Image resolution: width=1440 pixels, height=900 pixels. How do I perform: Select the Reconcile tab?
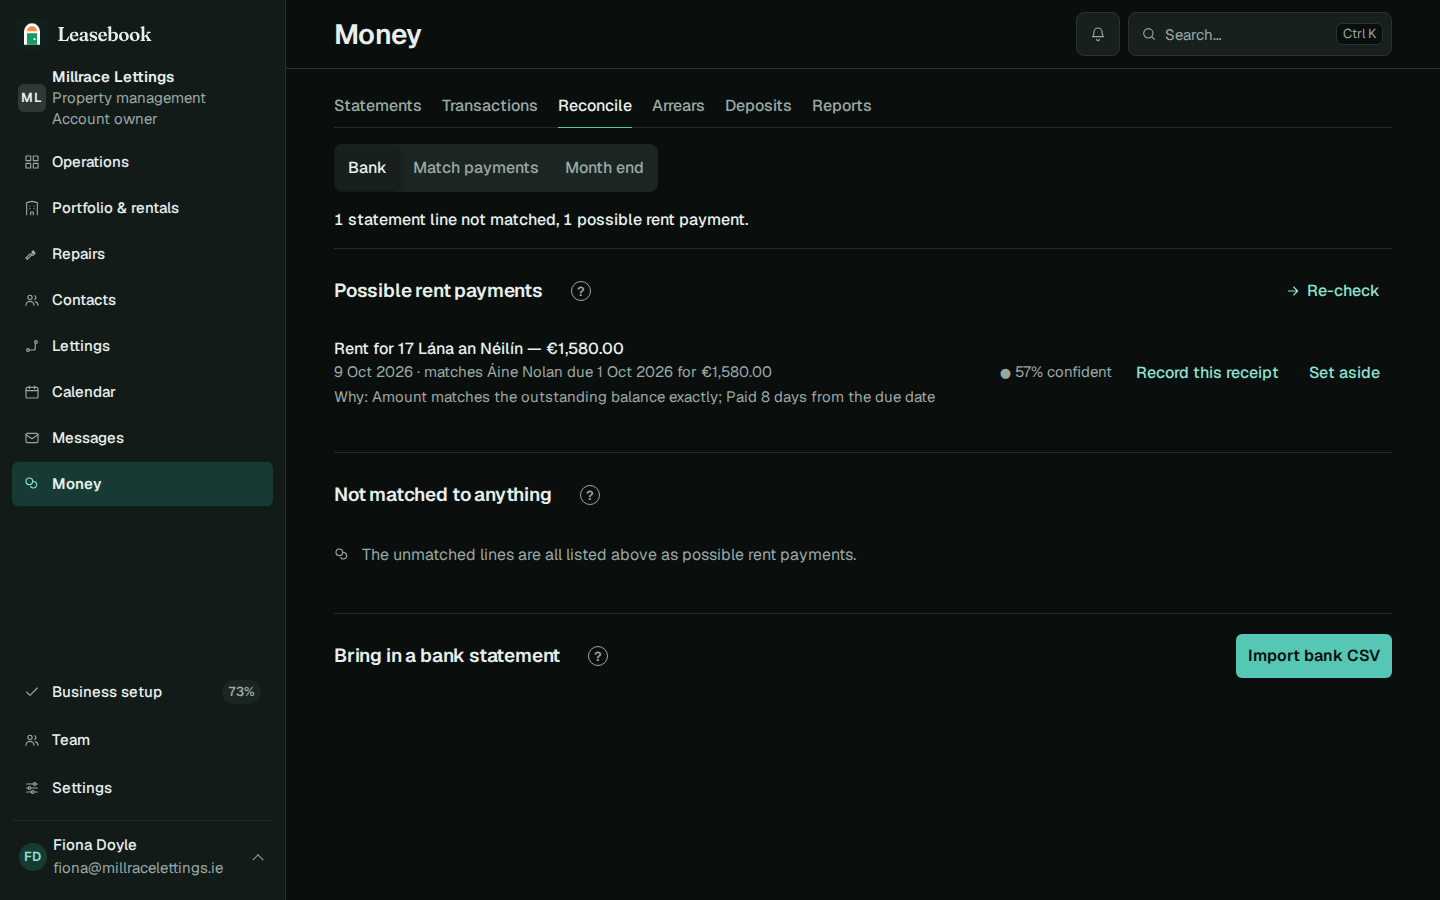[595, 105]
